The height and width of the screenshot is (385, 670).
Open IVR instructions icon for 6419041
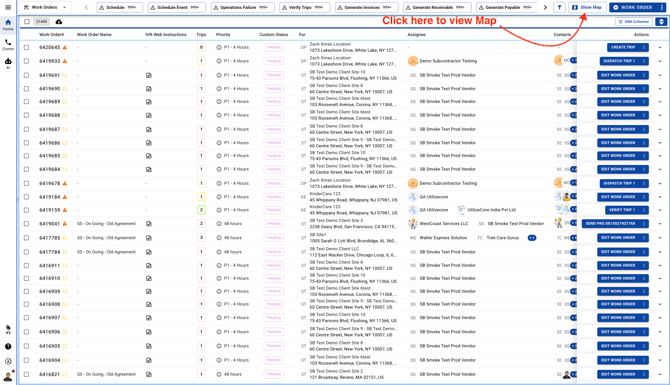click(x=149, y=223)
